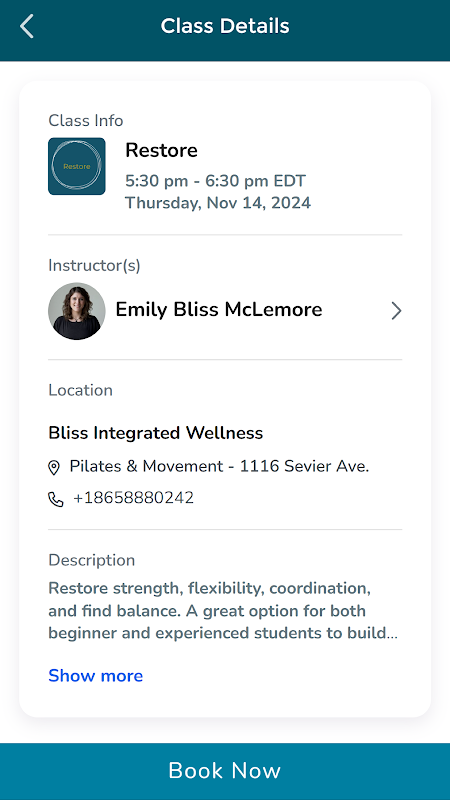Tap the Thursday, Nov 14, 2024 date
Viewport: 450px width, 800px height.
tap(218, 203)
